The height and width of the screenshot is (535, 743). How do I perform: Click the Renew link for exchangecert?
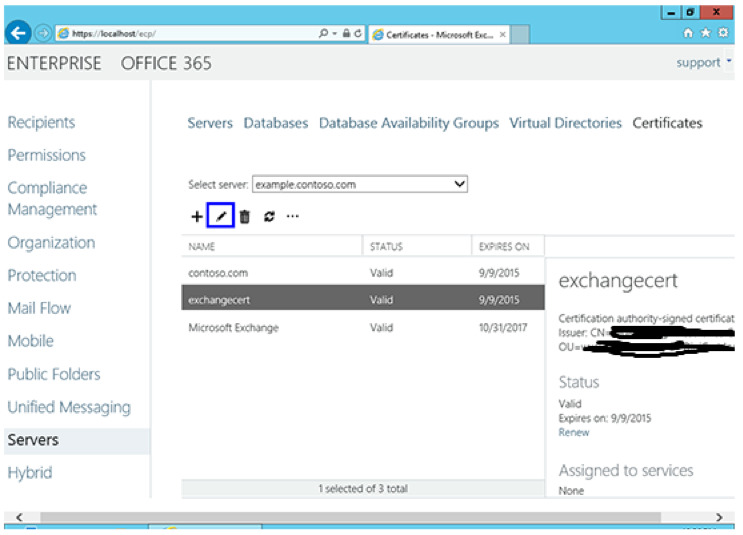click(573, 433)
